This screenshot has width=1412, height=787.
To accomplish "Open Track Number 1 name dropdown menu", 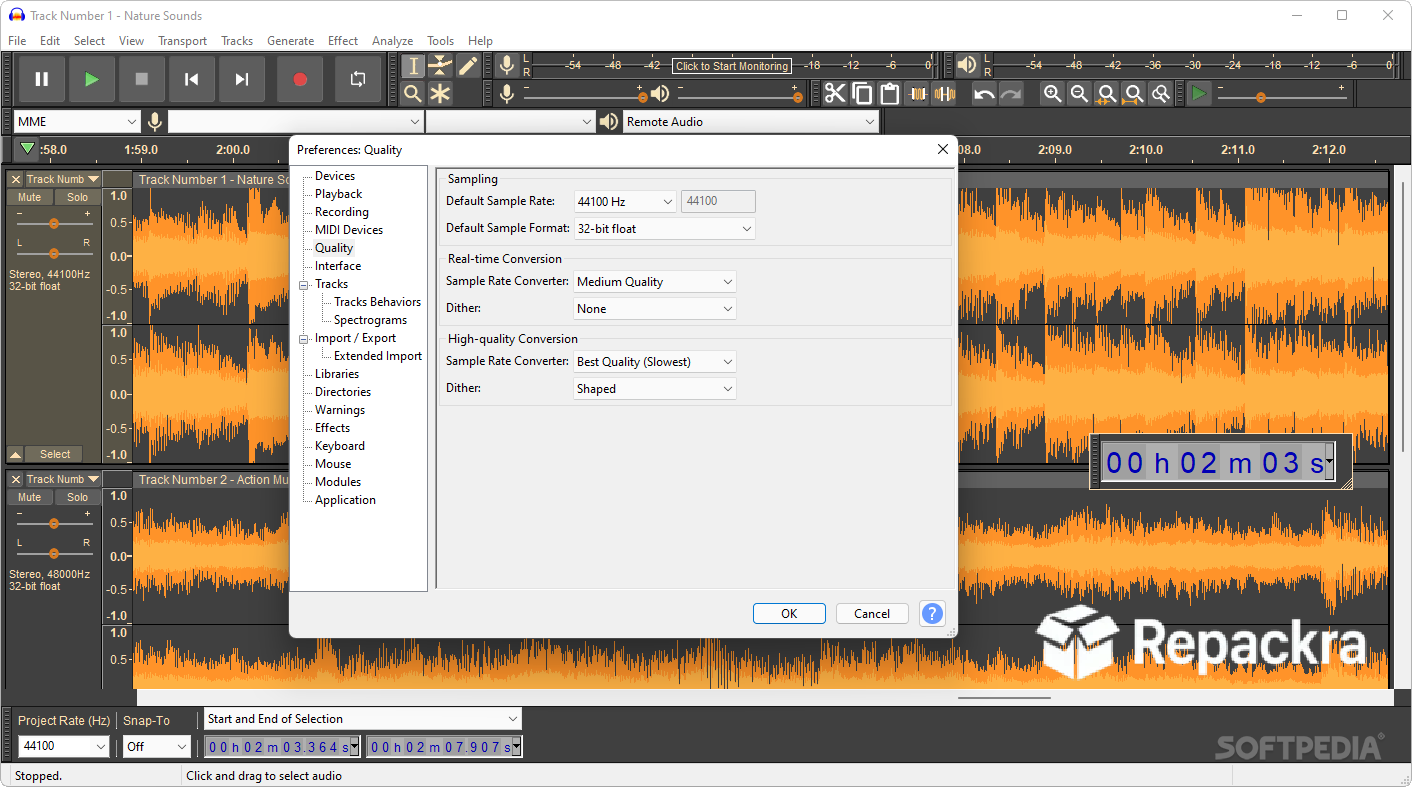I will pos(63,180).
